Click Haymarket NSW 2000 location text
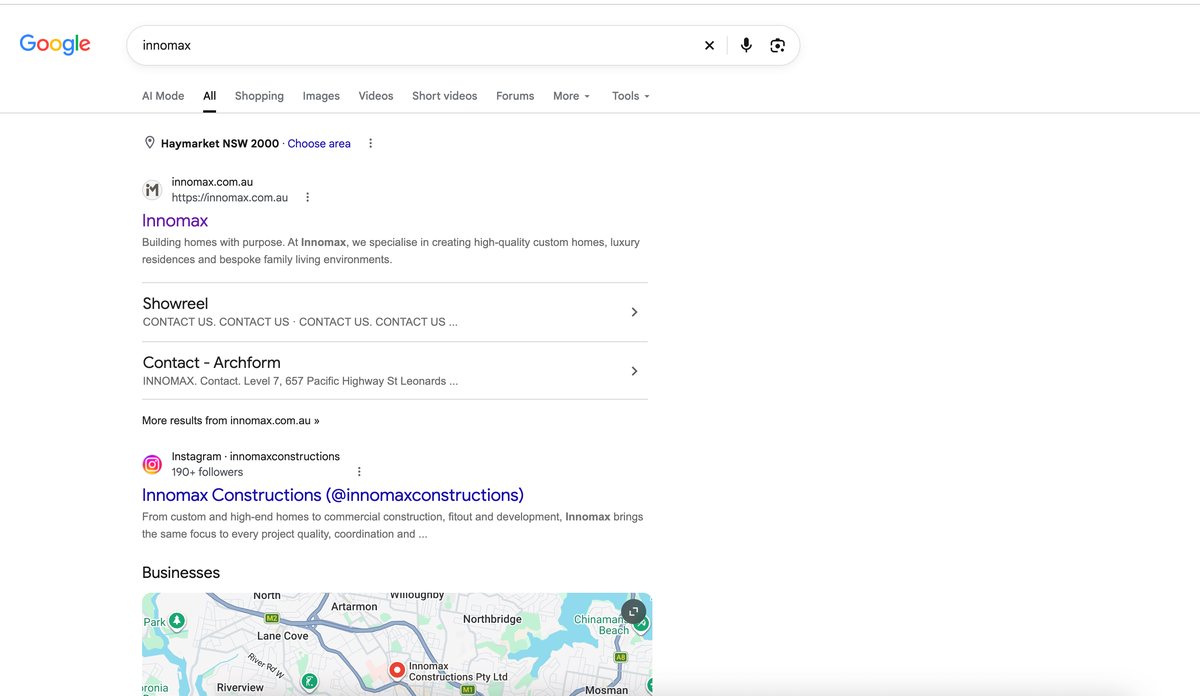The image size is (1200, 696). (x=220, y=144)
